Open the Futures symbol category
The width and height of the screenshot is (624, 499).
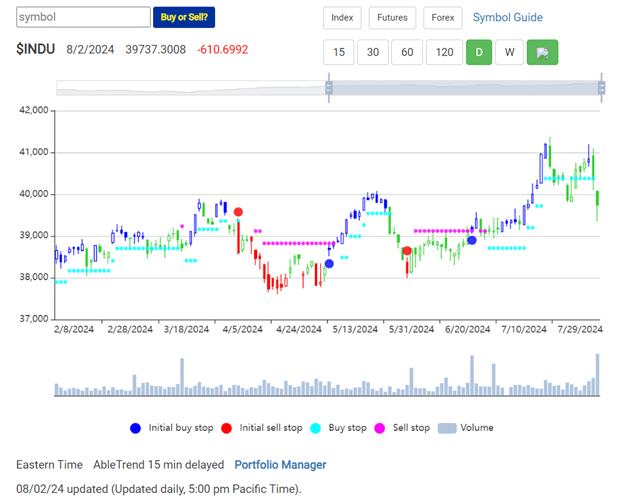coord(392,18)
